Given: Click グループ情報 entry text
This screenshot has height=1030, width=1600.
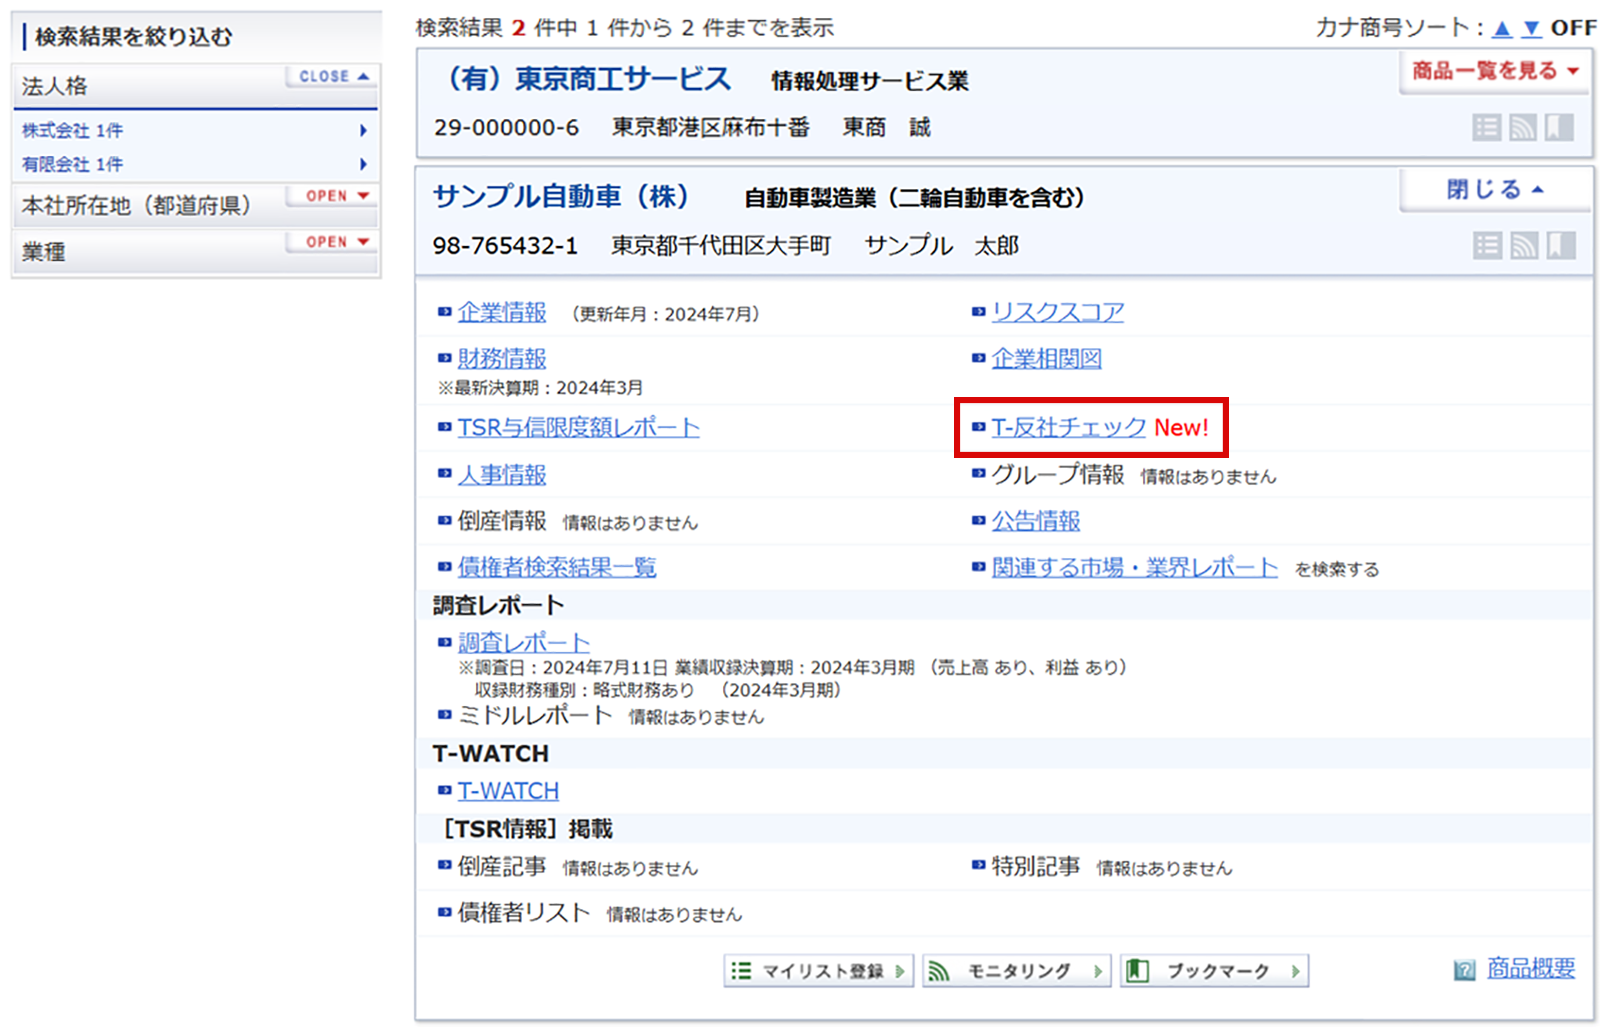Looking at the screenshot, I should (x=1058, y=475).
